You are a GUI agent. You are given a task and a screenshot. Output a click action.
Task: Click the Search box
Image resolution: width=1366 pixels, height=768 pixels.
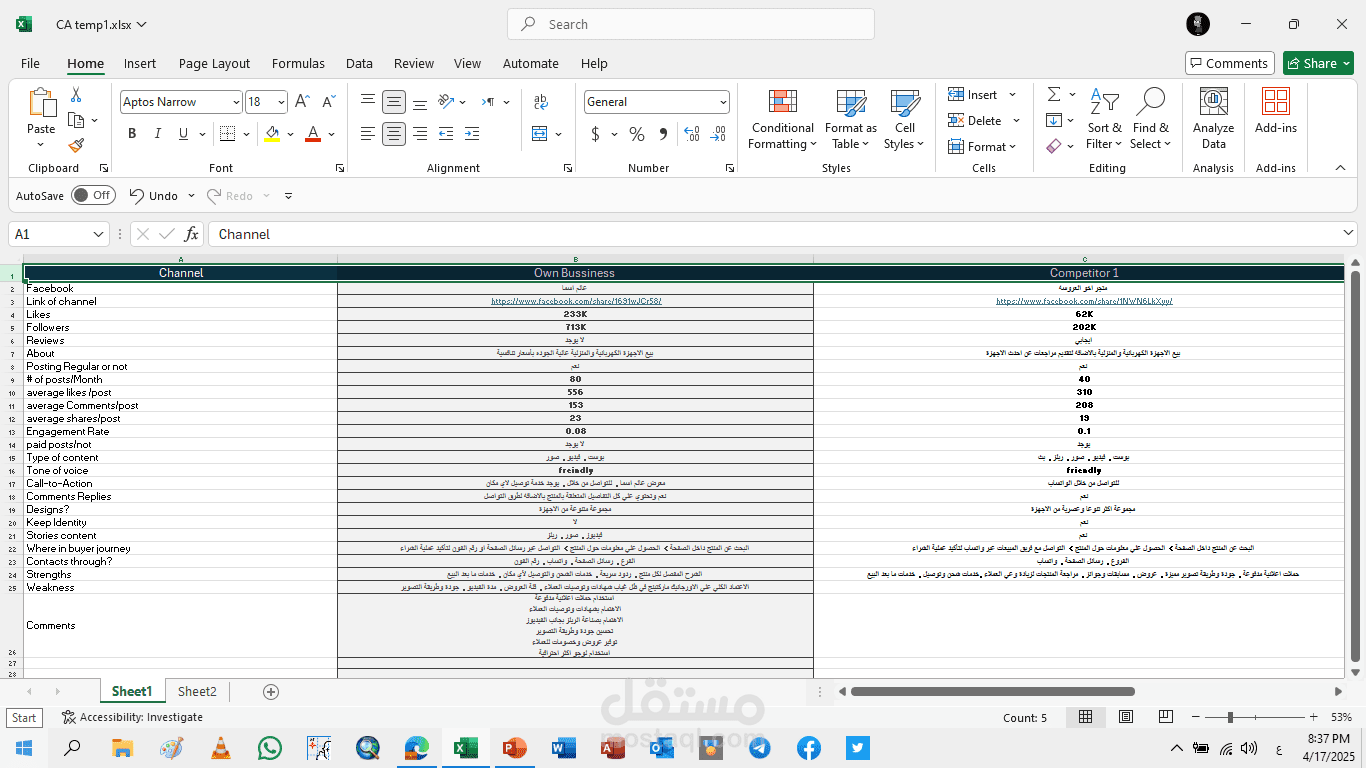click(691, 24)
